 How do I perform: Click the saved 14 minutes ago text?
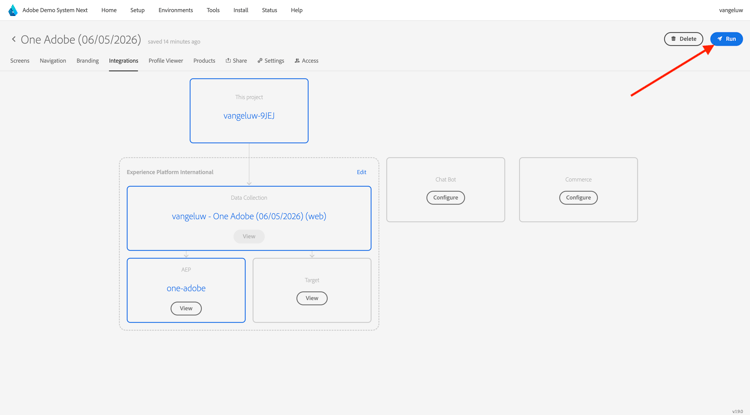click(x=174, y=42)
